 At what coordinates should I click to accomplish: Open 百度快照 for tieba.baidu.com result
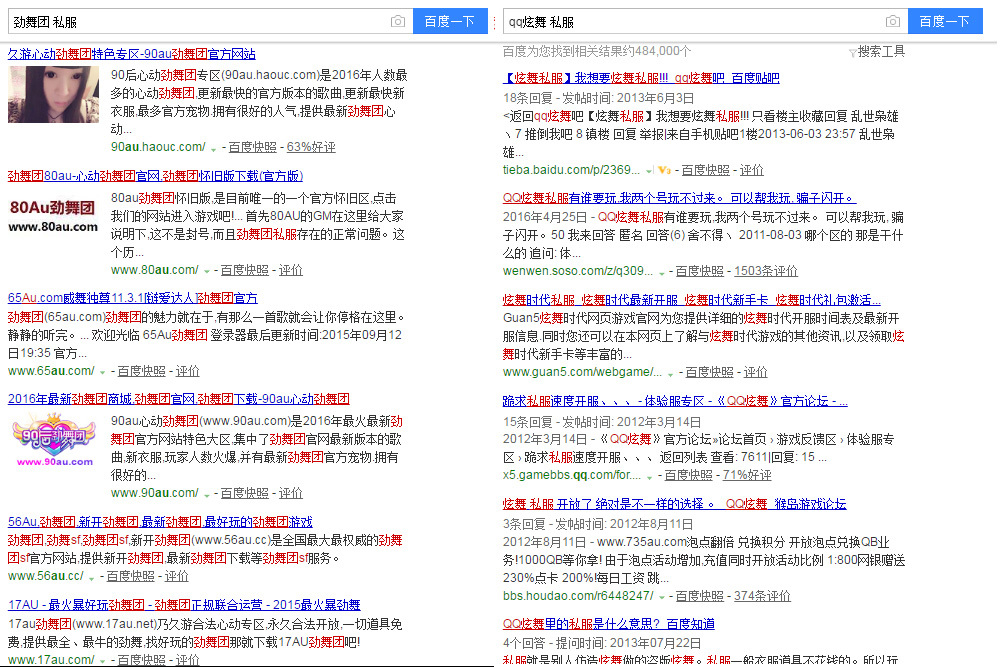tap(706, 170)
